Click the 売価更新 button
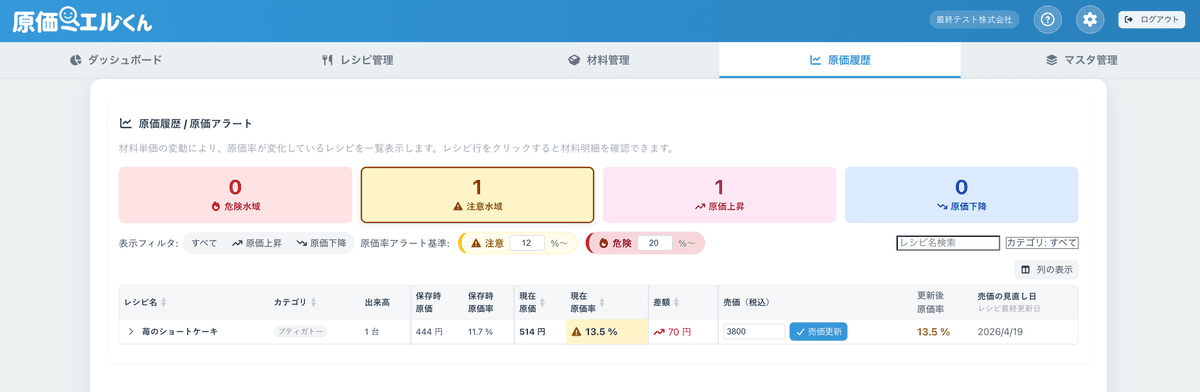1200x392 pixels. click(x=818, y=331)
